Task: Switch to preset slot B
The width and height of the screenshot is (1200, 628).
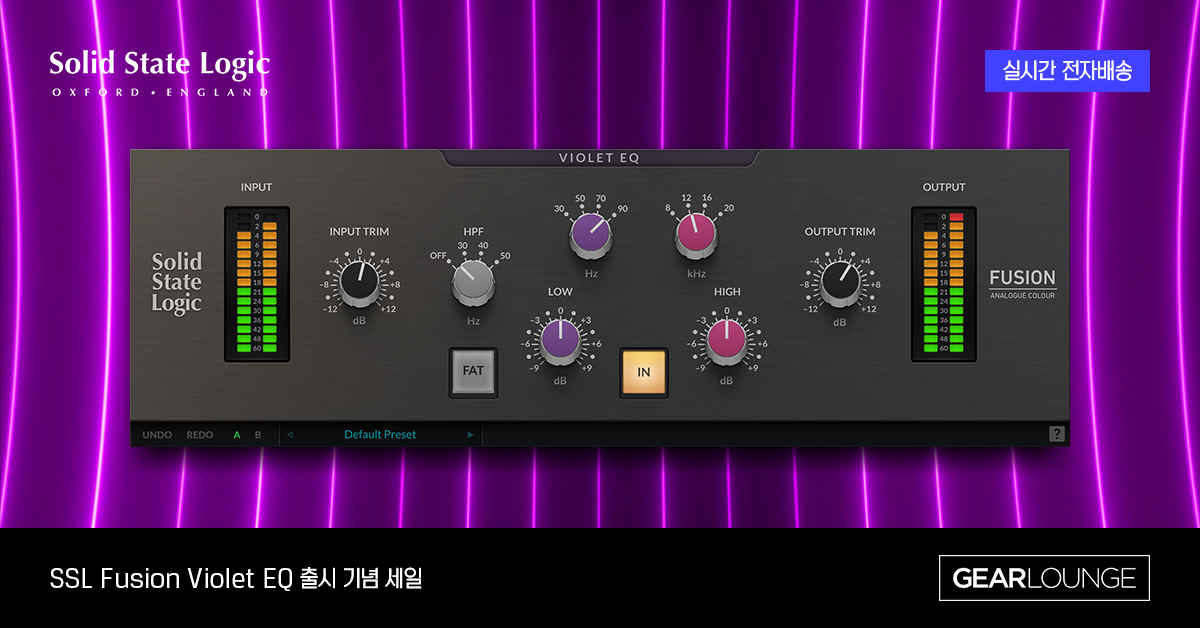Action: click(256, 434)
